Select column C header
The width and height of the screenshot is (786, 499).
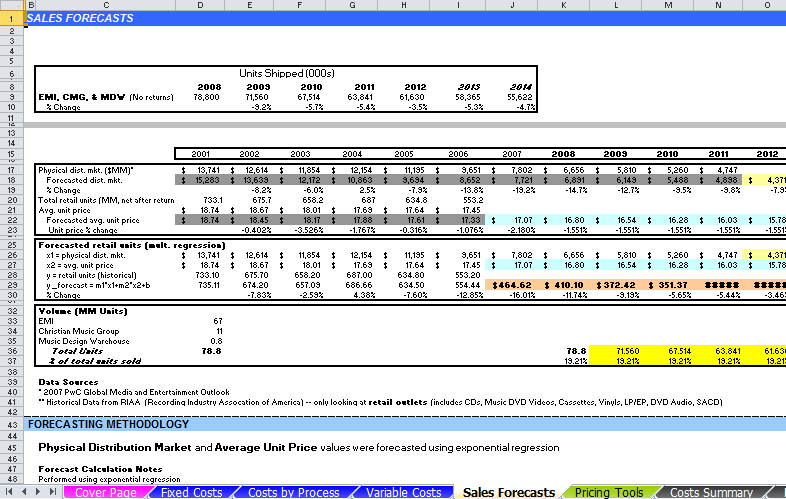pyautogui.click(x=106, y=5)
